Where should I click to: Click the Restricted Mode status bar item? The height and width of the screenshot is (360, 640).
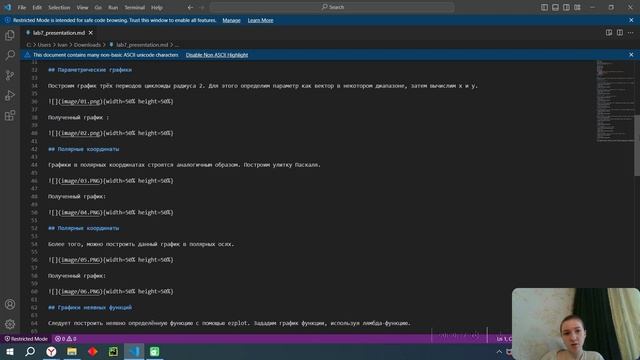(x=26, y=339)
